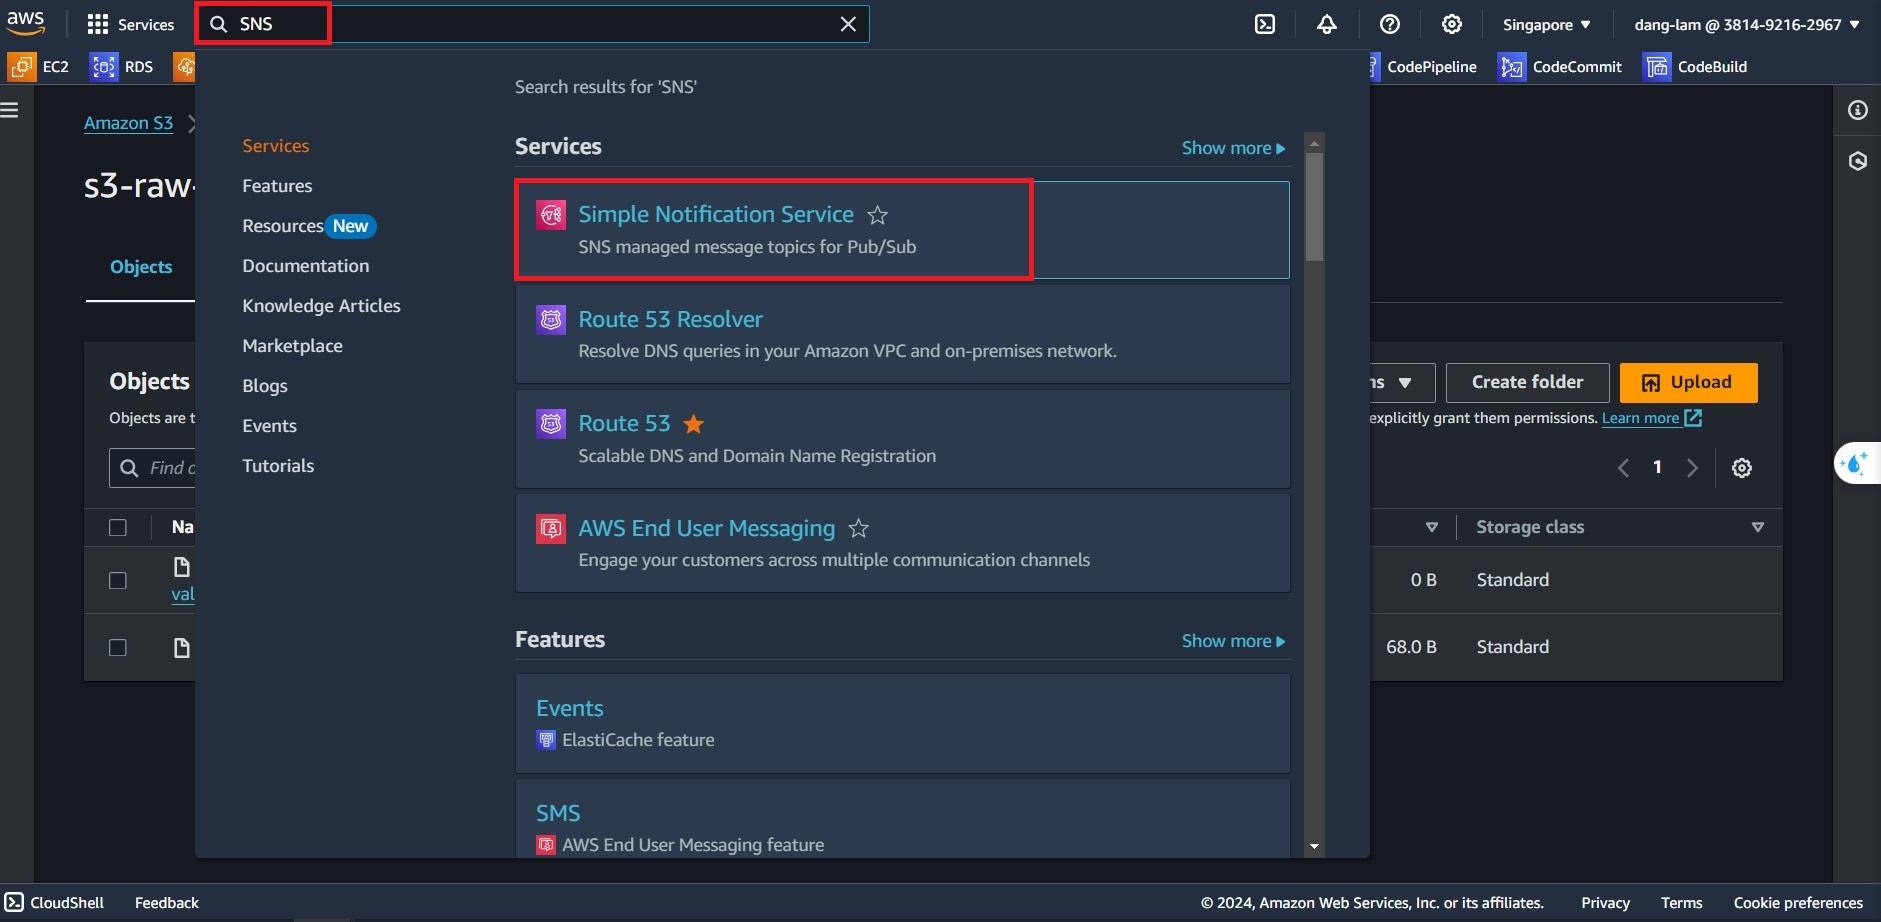Open table preferences gear icon

pos(1741,468)
